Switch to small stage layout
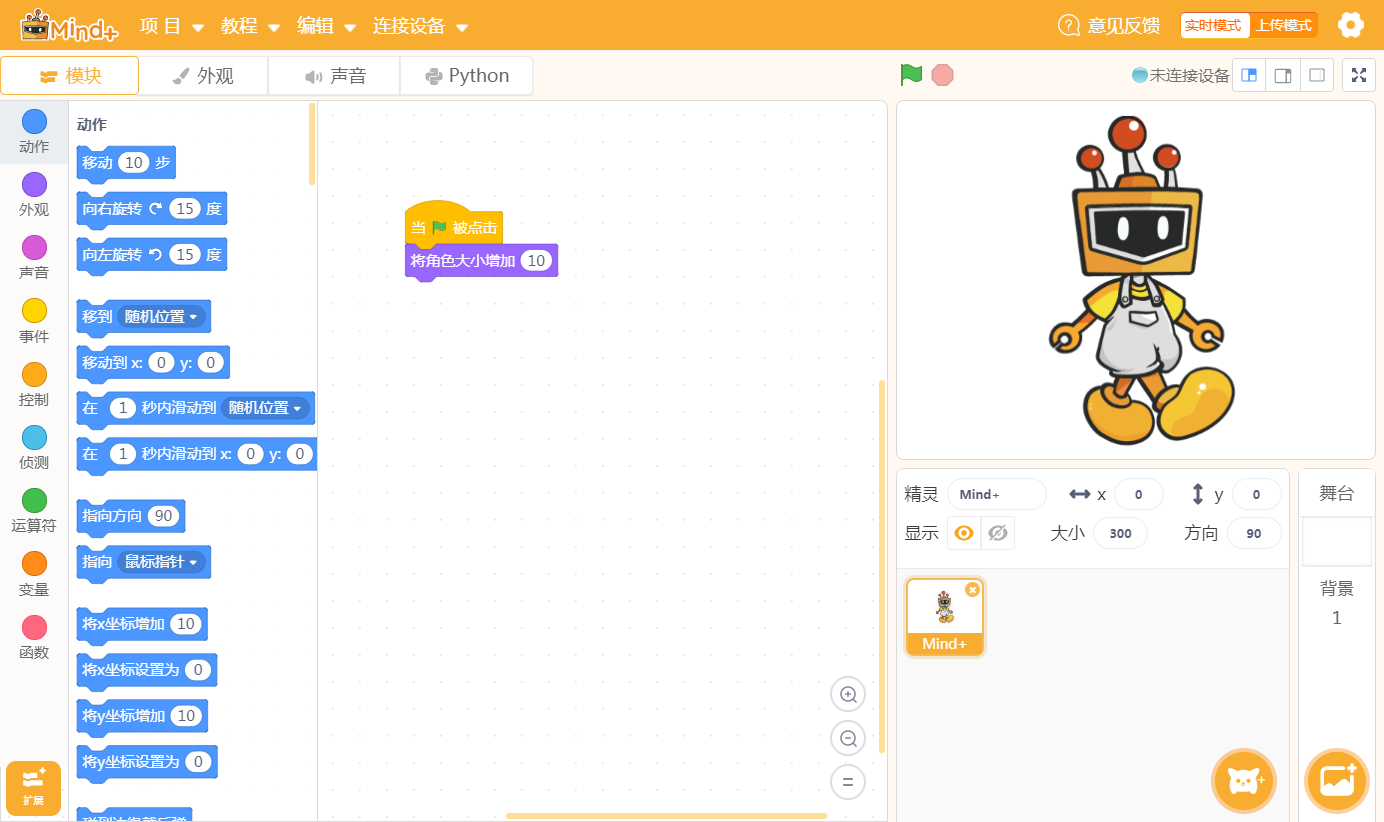Viewport: 1384px width, 822px height. (x=1249, y=75)
